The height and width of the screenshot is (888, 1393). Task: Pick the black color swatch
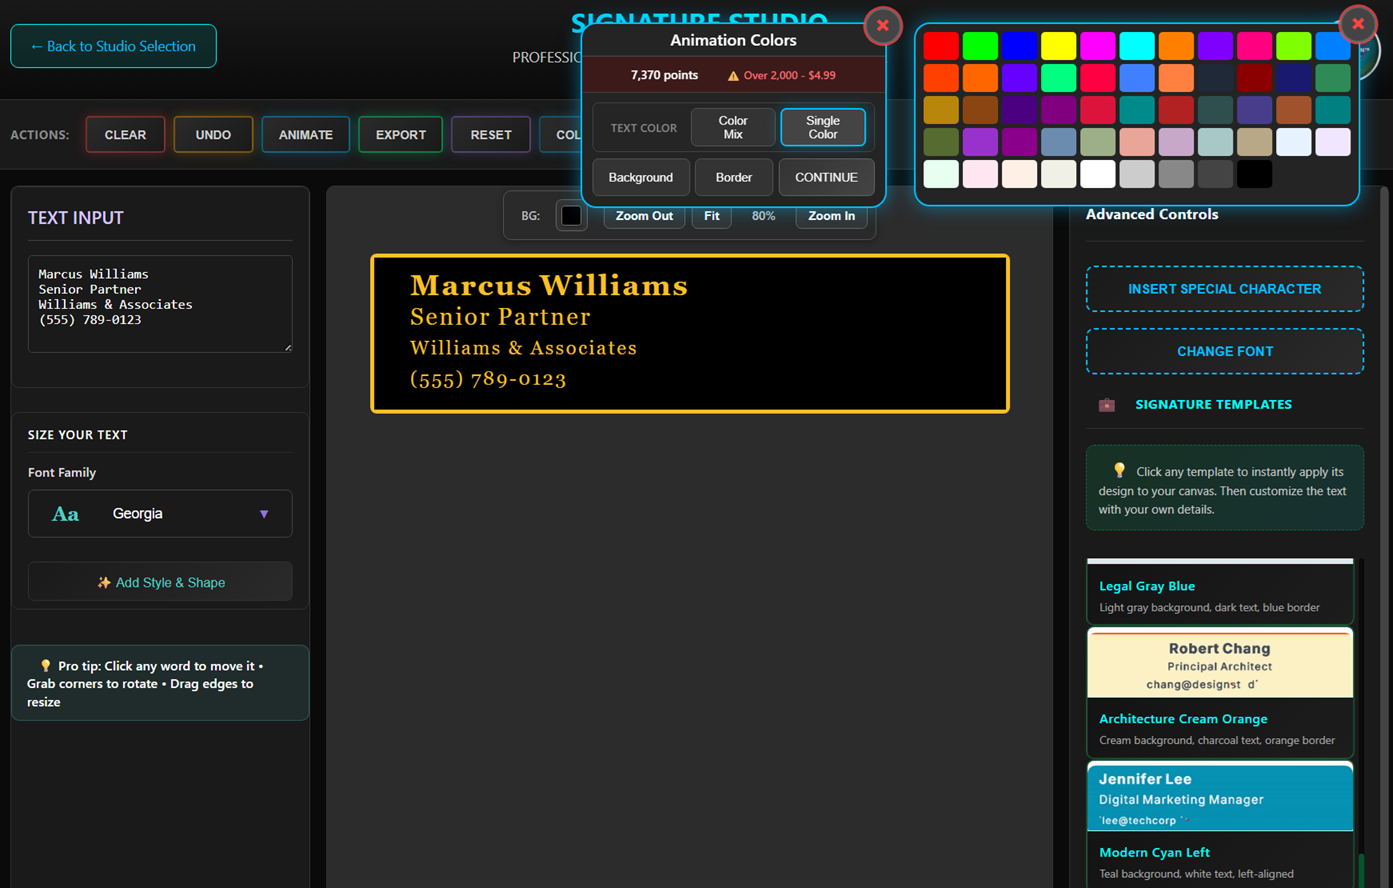click(x=1254, y=174)
